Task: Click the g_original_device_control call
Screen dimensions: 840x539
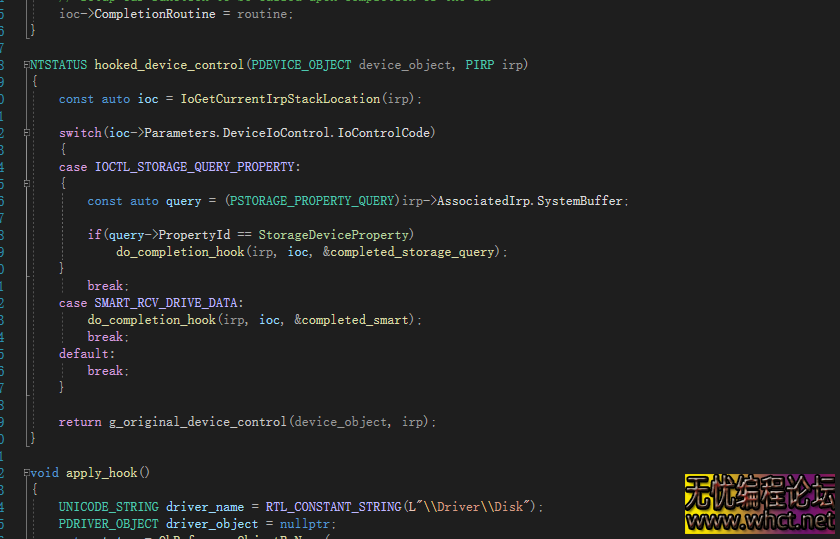Action: [x=197, y=422]
